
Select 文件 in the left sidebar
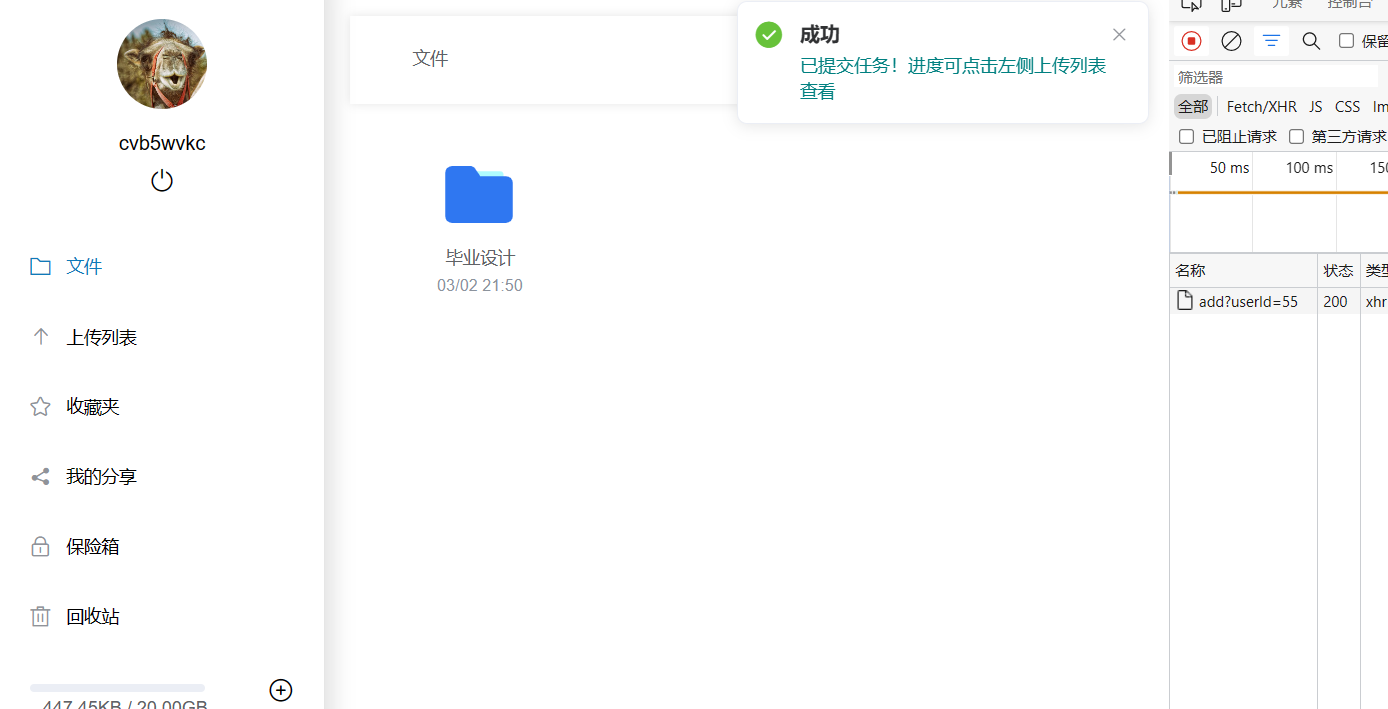coord(84,266)
